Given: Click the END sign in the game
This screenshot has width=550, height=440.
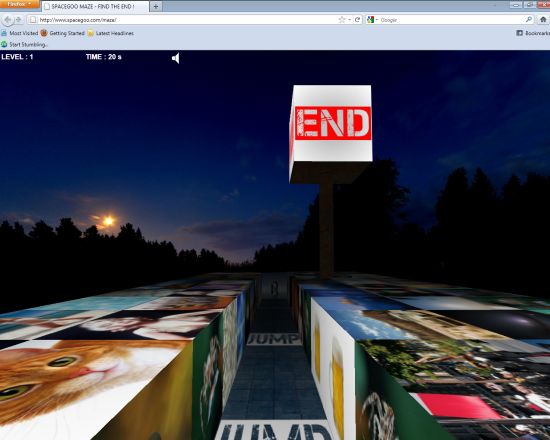Looking at the screenshot, I should (333, 123).
